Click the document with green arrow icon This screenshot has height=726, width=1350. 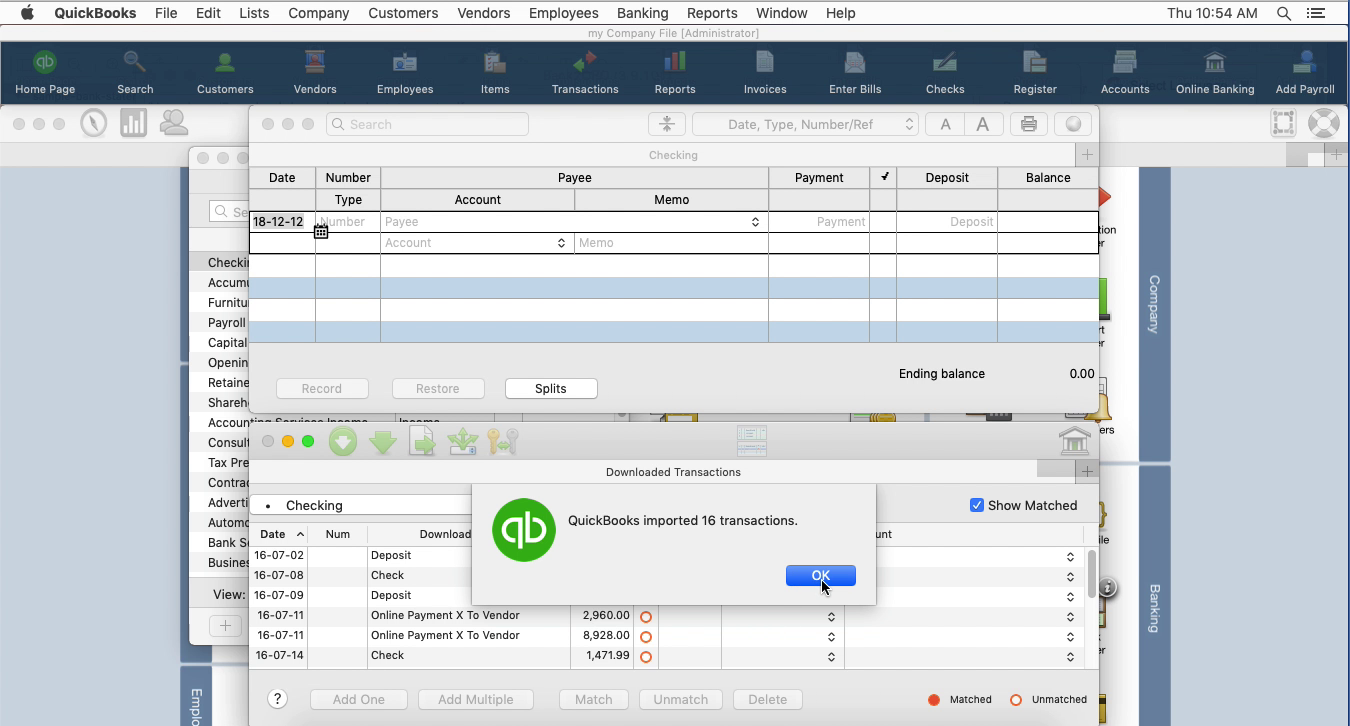[423, 441]
